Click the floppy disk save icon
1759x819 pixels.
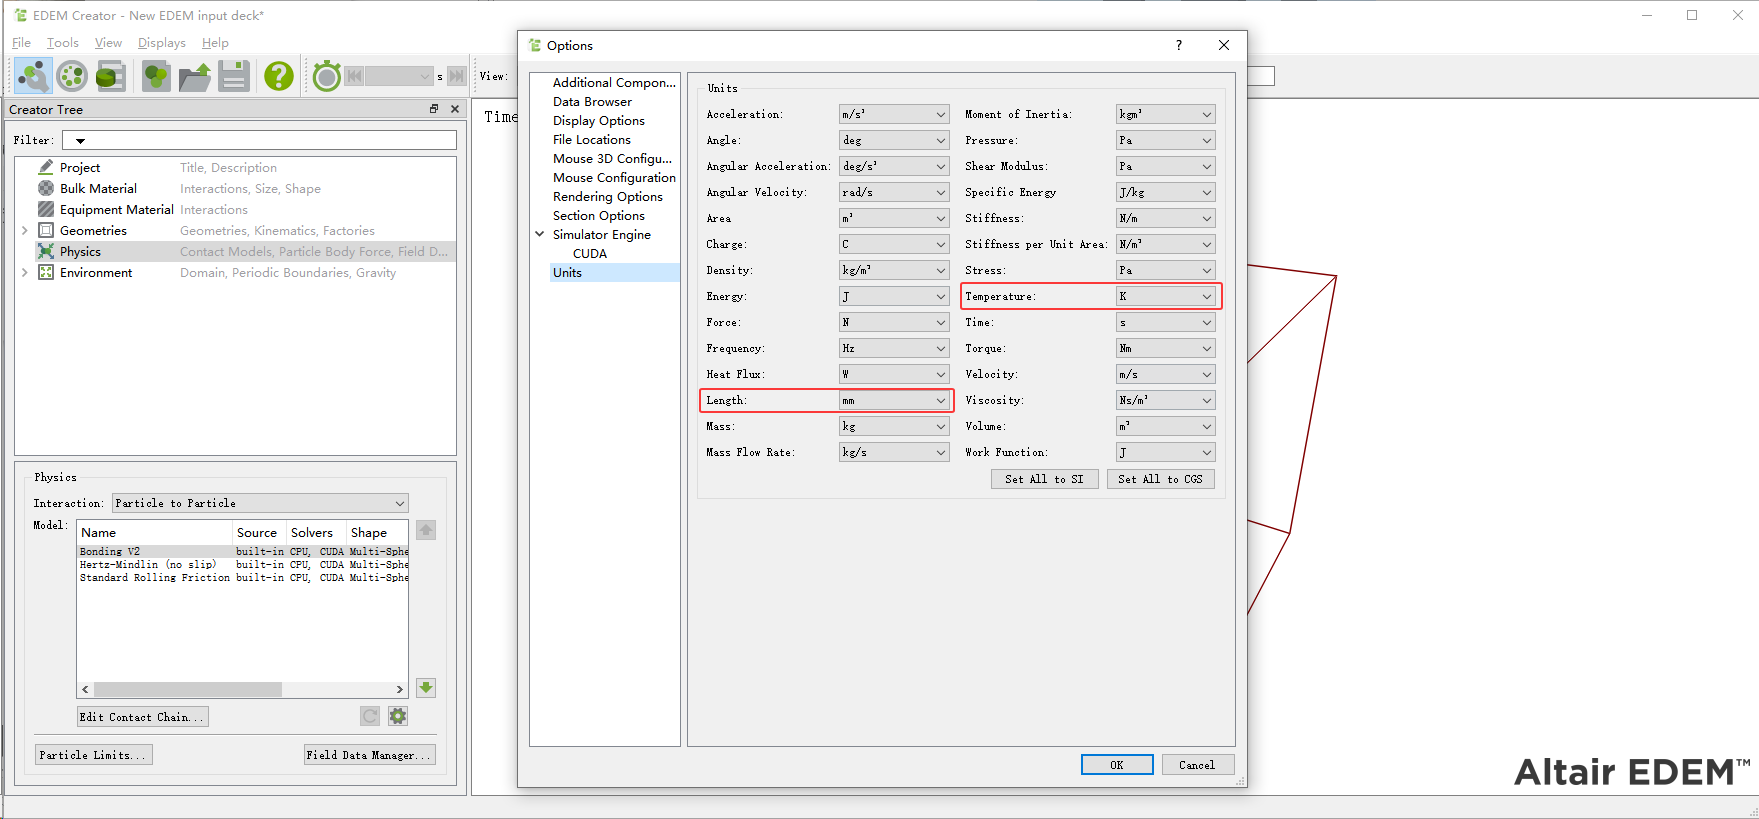click(x=234, y=76)
